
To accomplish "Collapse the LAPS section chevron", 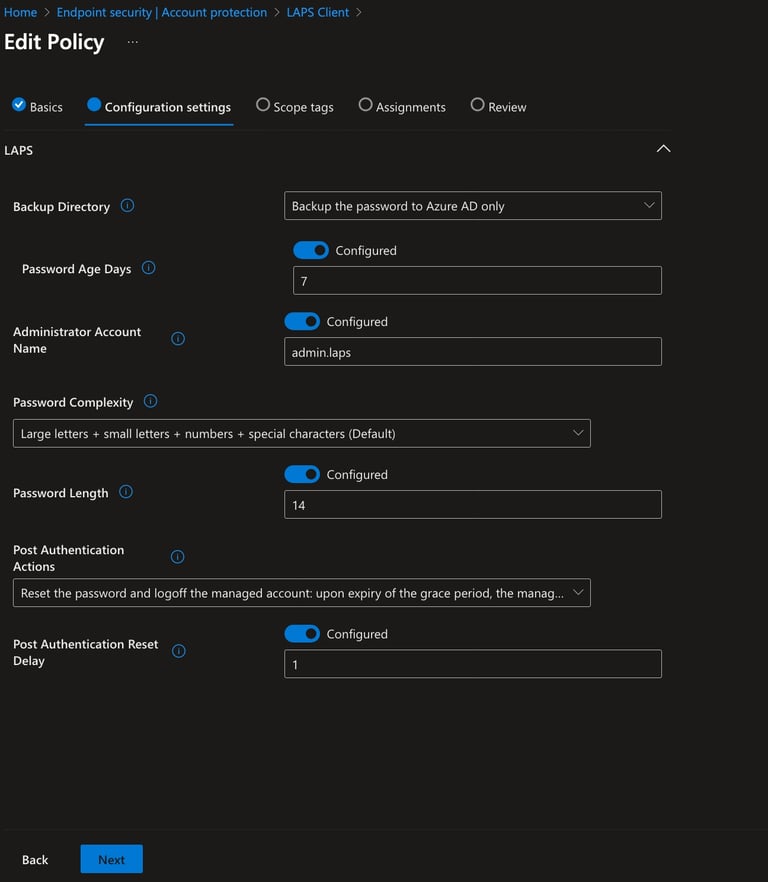I will pyautogui.click(x=663, y=149).
